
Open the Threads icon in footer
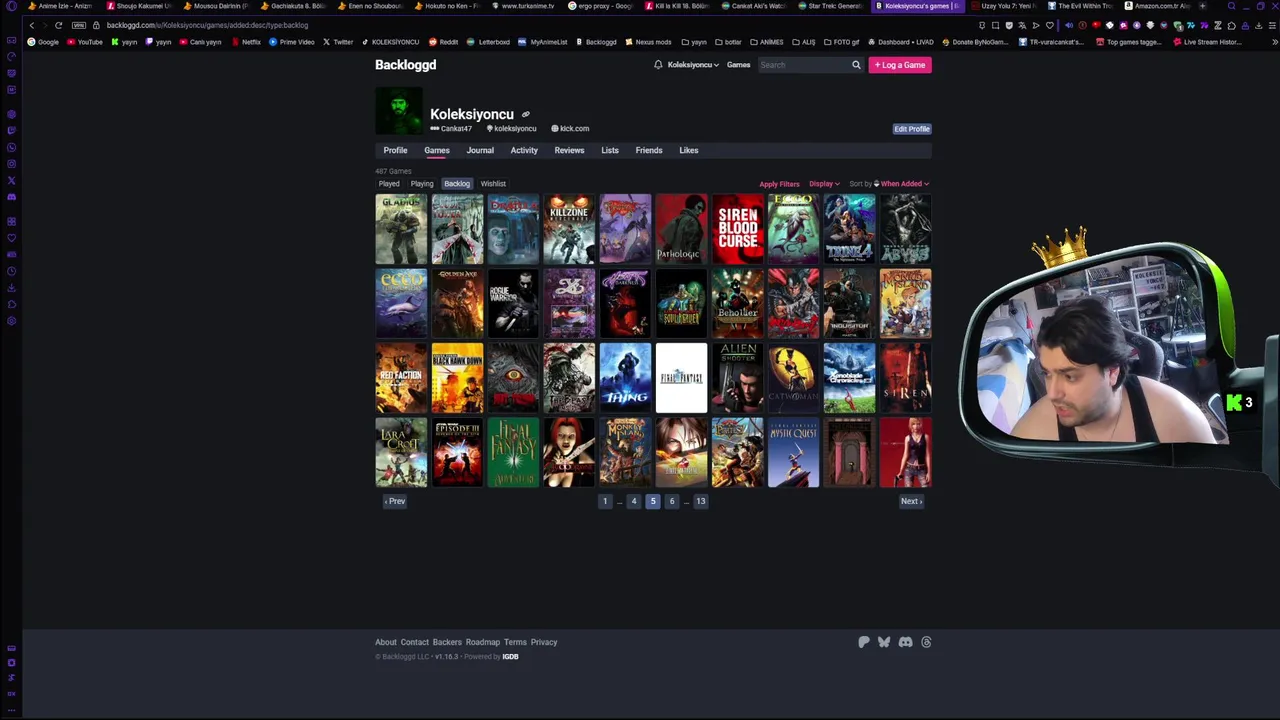tap(926, 642)
